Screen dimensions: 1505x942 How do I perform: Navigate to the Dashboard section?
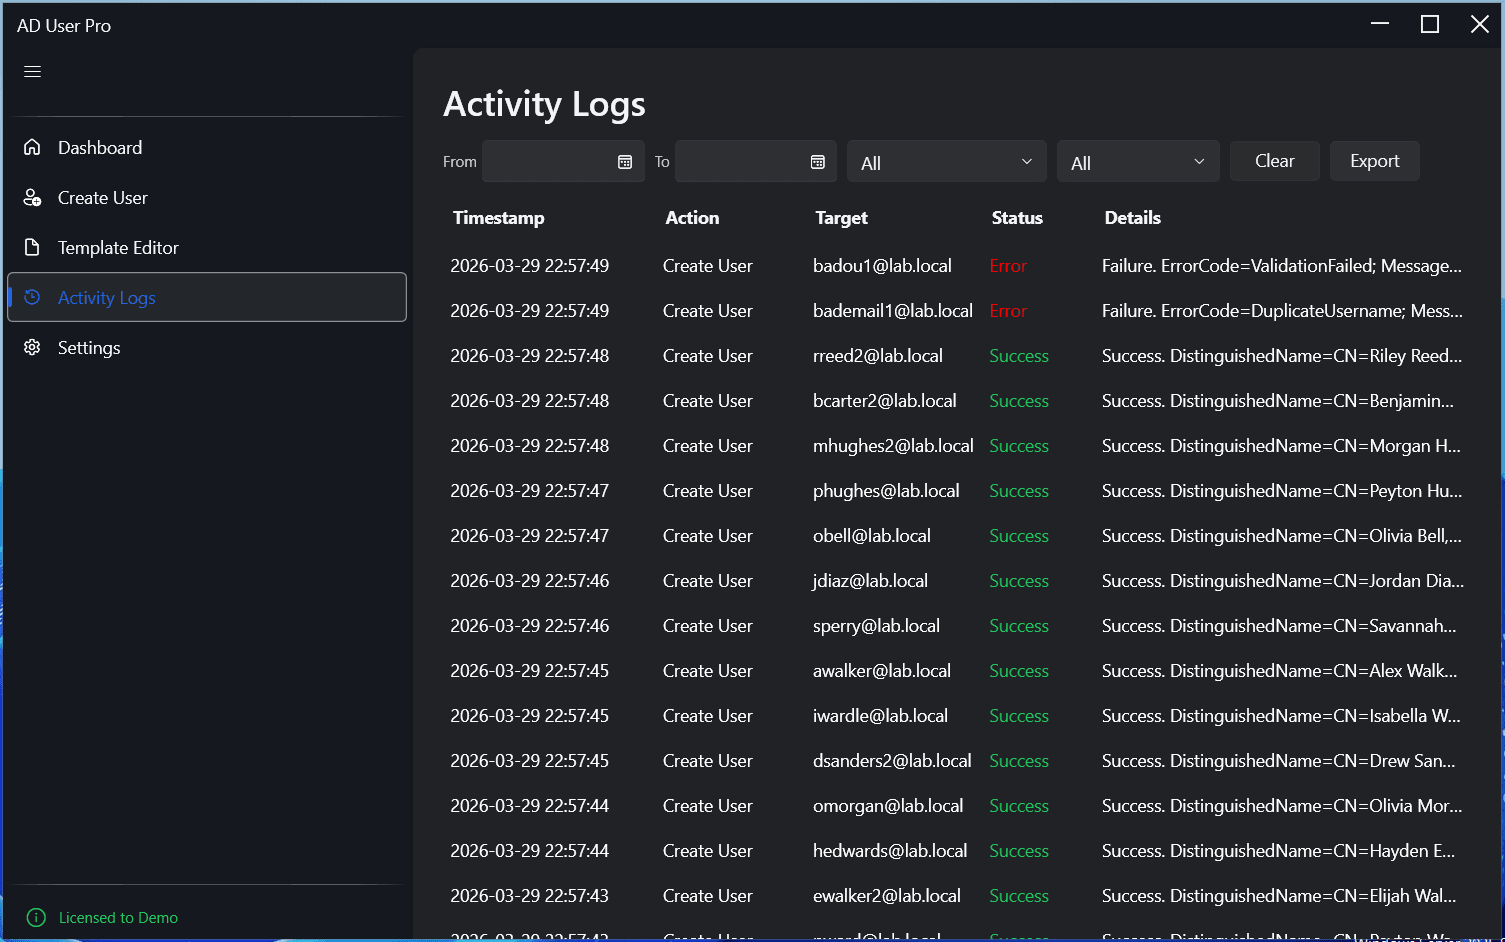tap(100, 147)
